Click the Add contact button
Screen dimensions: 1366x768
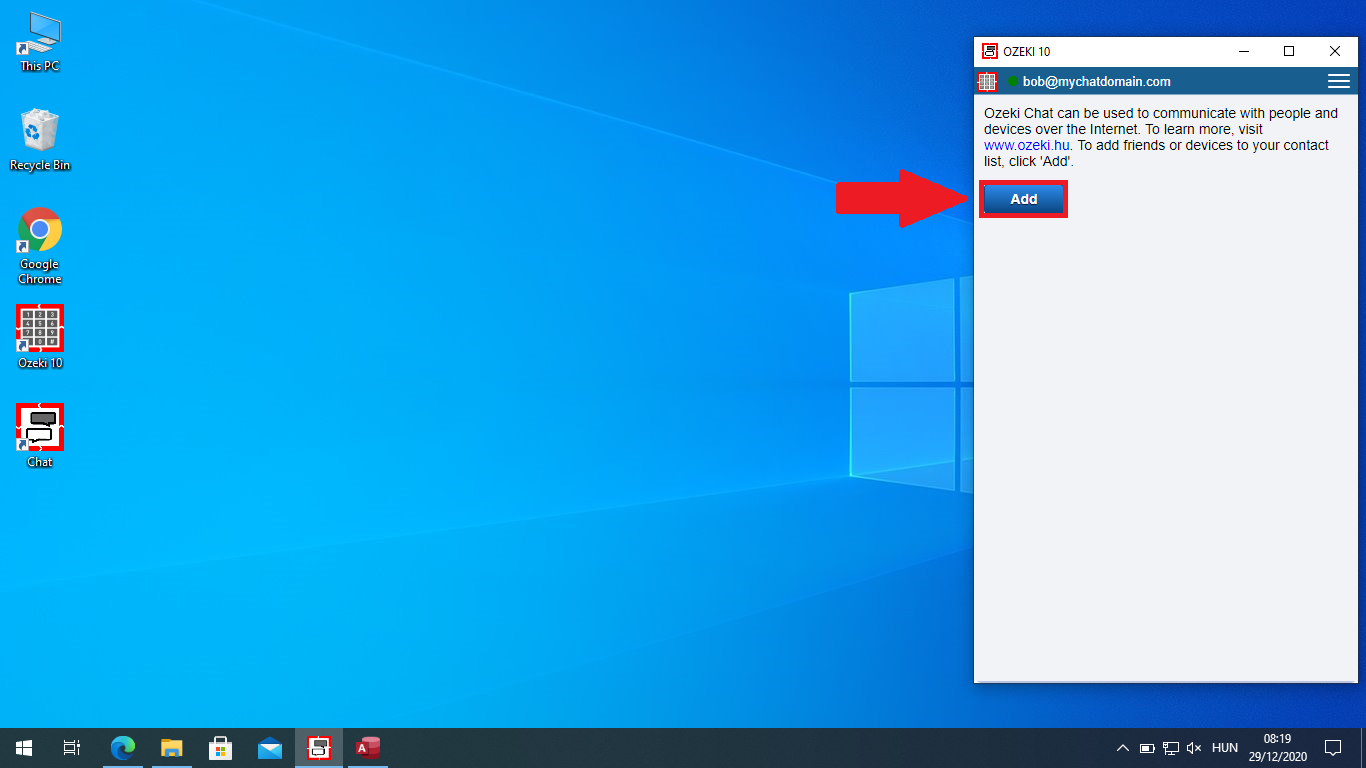[1023, 199]
